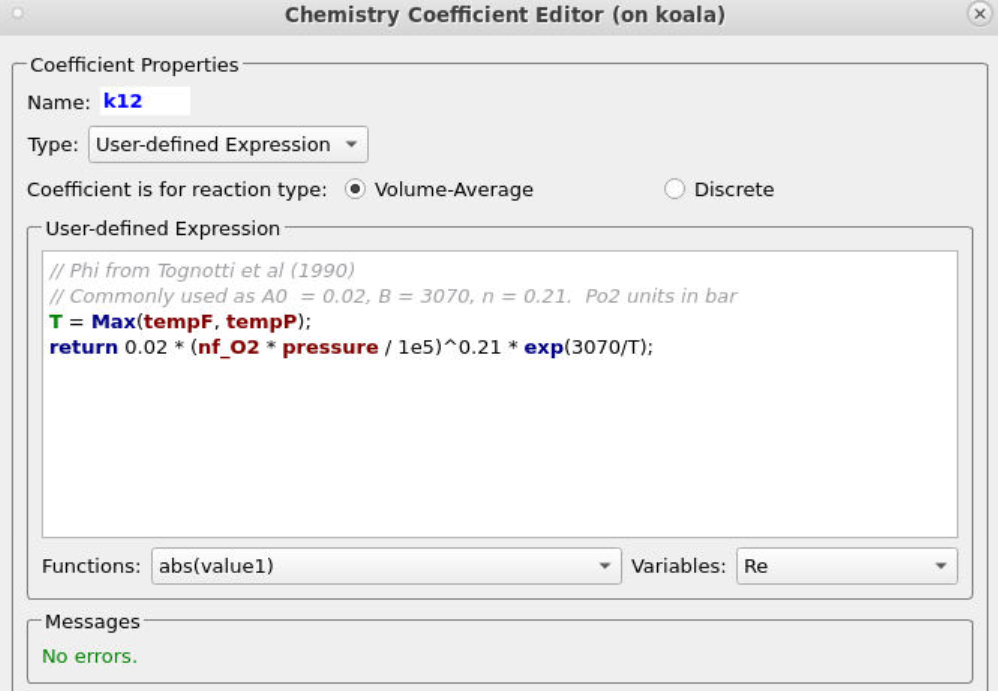The width and height of the screenshot is (998, 691).
Task: Close the Chemistry Coefficient Editor window
Action: 979,15
